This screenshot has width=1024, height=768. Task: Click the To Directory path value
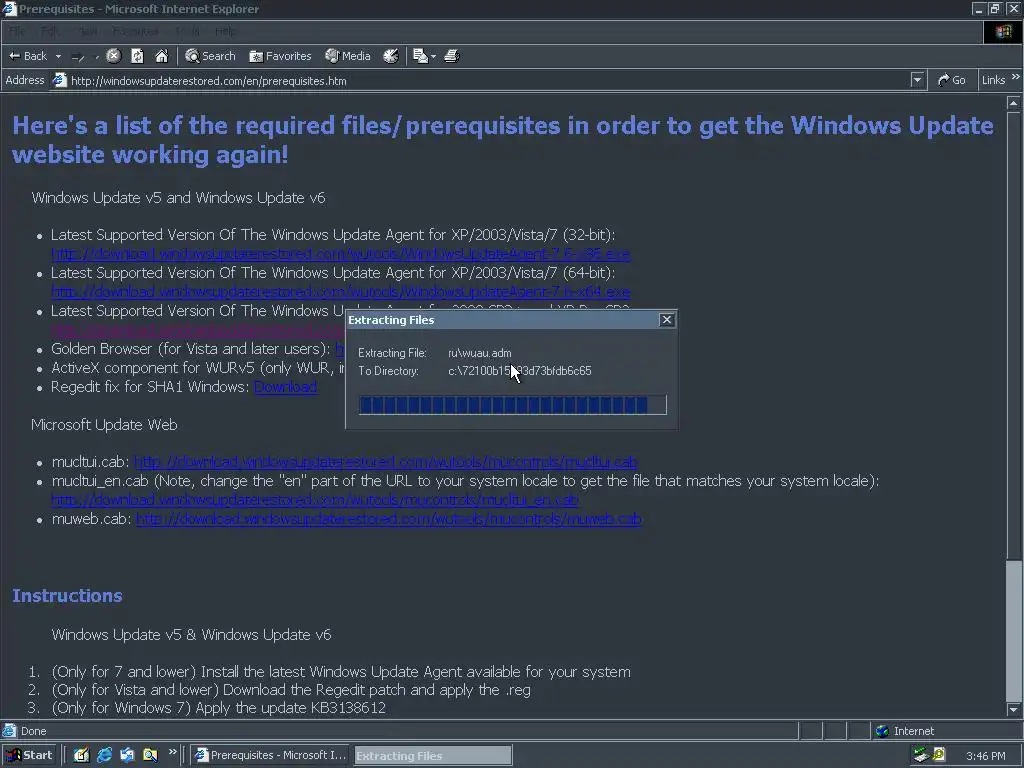coord(520,371)
